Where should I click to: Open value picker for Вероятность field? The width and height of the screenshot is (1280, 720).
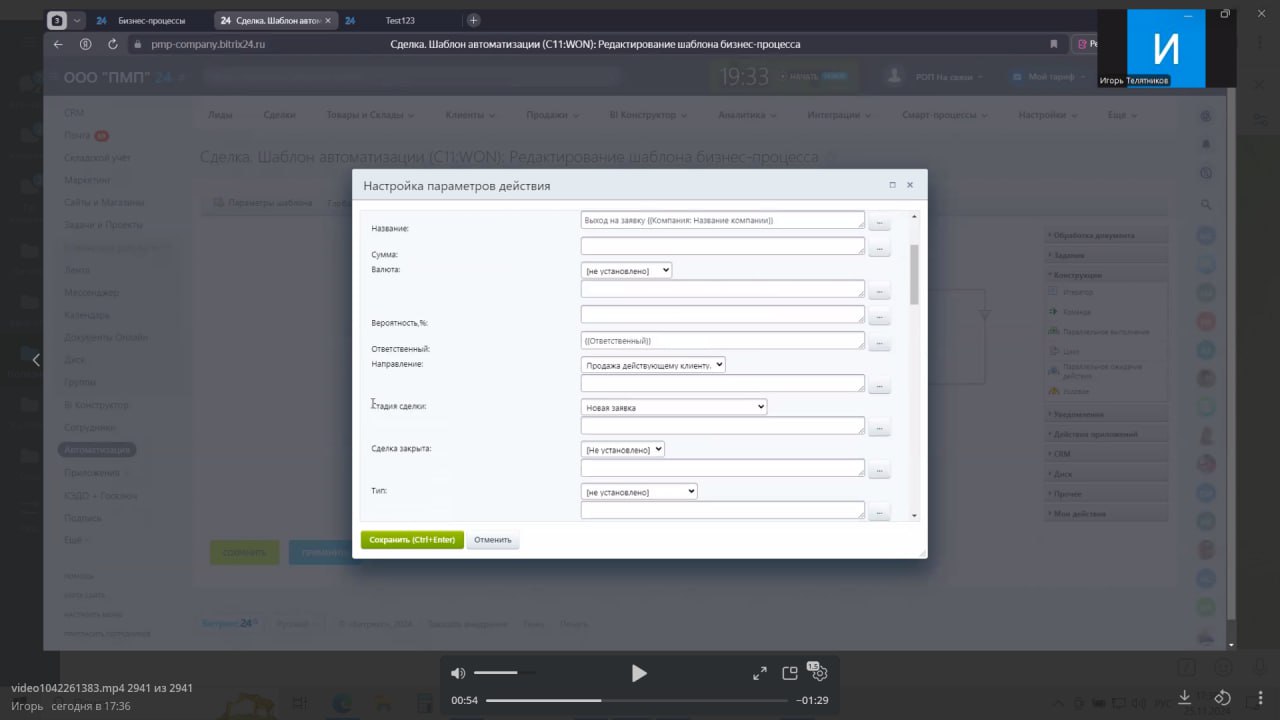(879, 316)
